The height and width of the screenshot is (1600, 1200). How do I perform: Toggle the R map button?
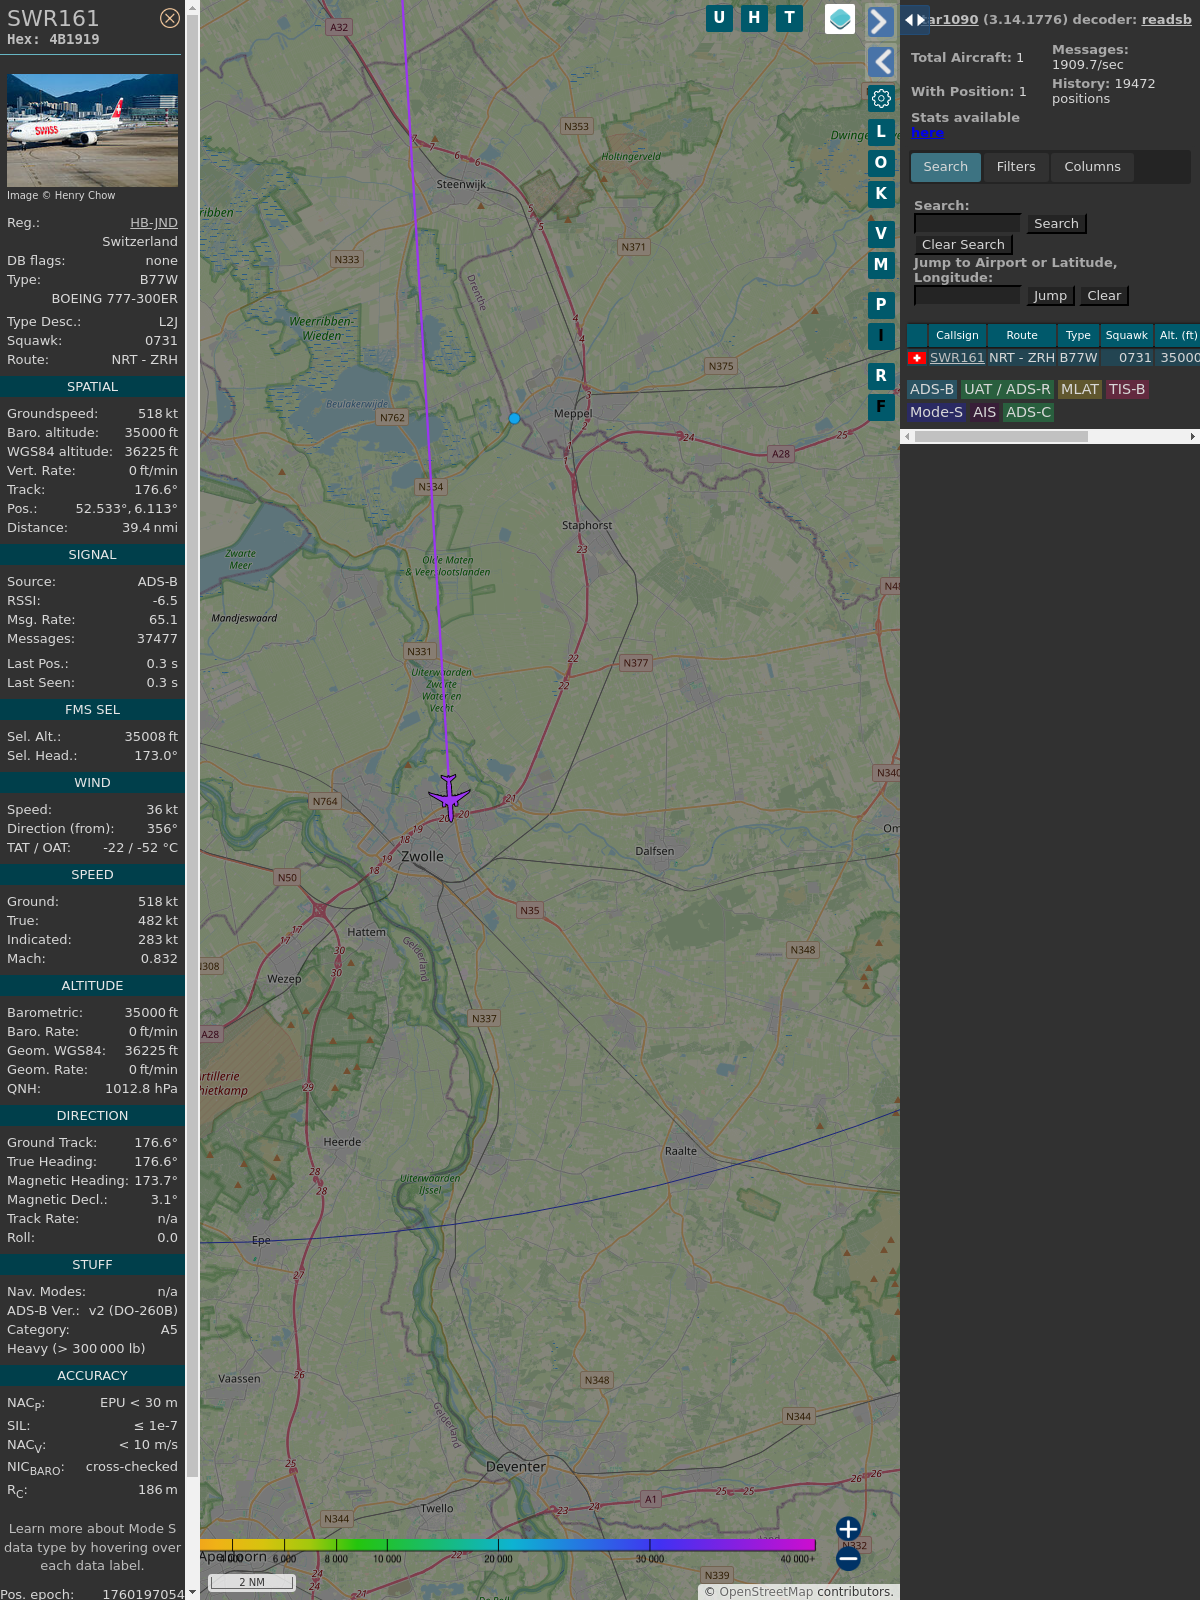[x=881, y=375]
